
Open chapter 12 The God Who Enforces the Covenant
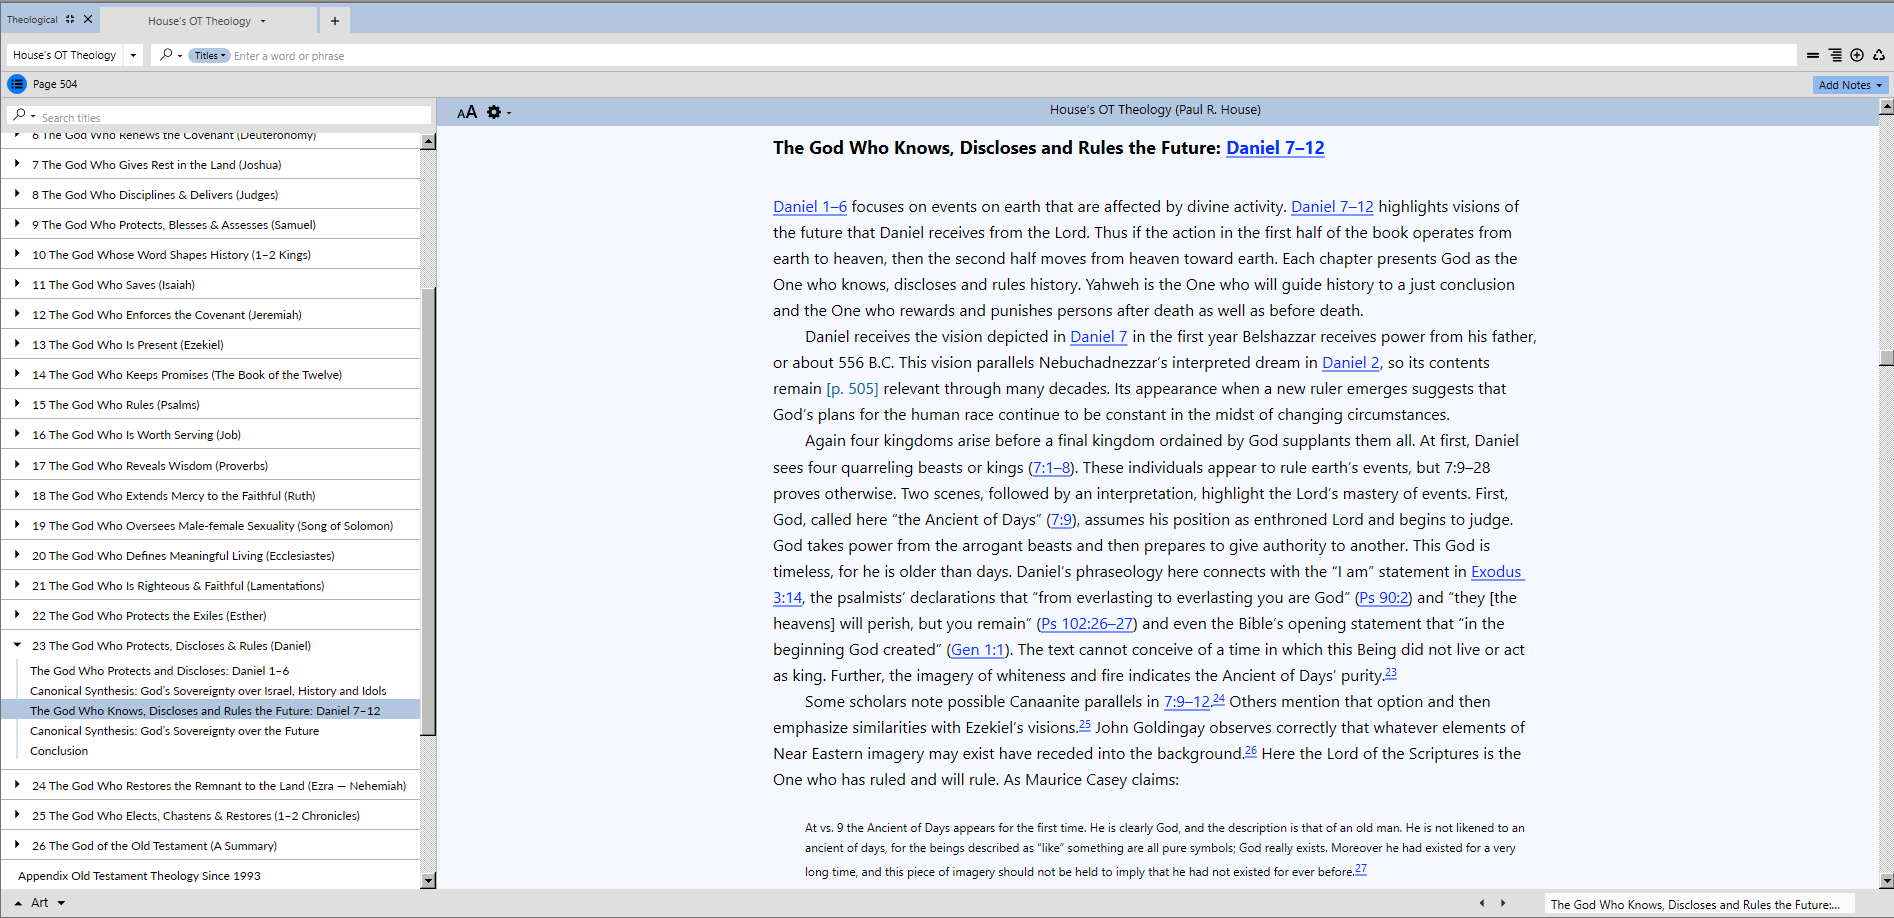click(167, 315)
